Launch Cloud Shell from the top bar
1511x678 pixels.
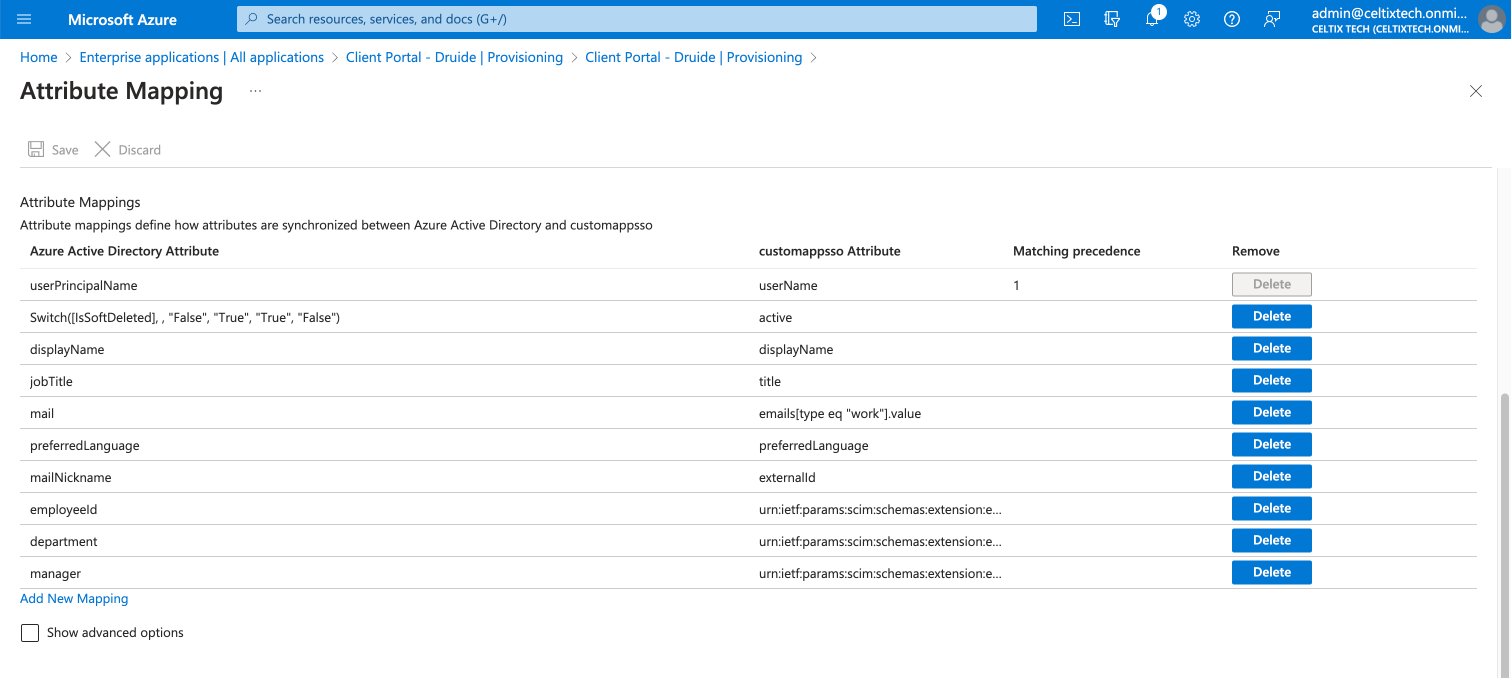point(1072,19)
